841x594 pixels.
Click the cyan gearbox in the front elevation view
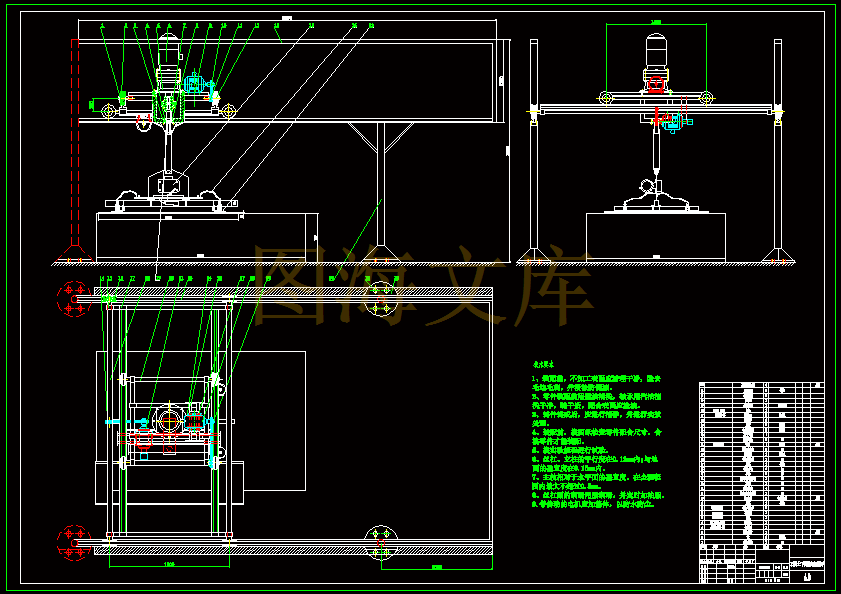pos(194,84)
